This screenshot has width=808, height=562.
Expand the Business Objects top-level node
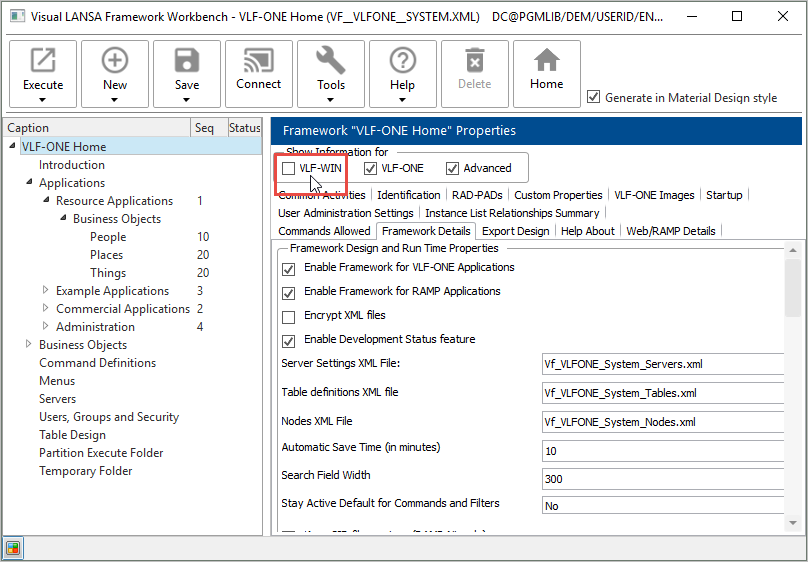click(x=29, y=345)
